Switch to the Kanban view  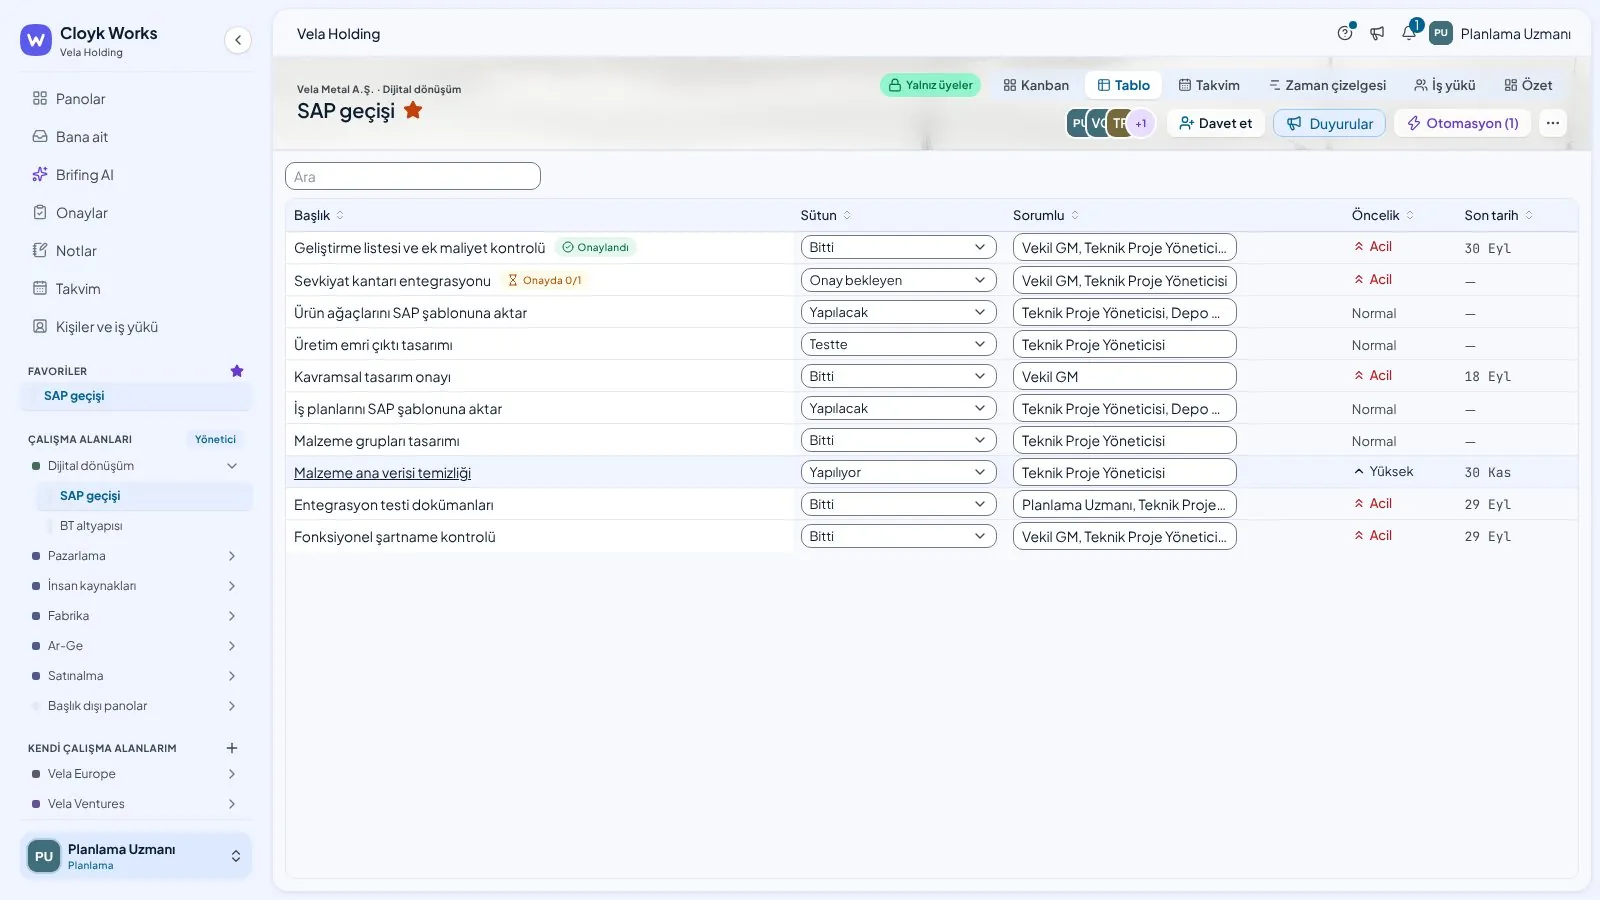pos(1036,85)
